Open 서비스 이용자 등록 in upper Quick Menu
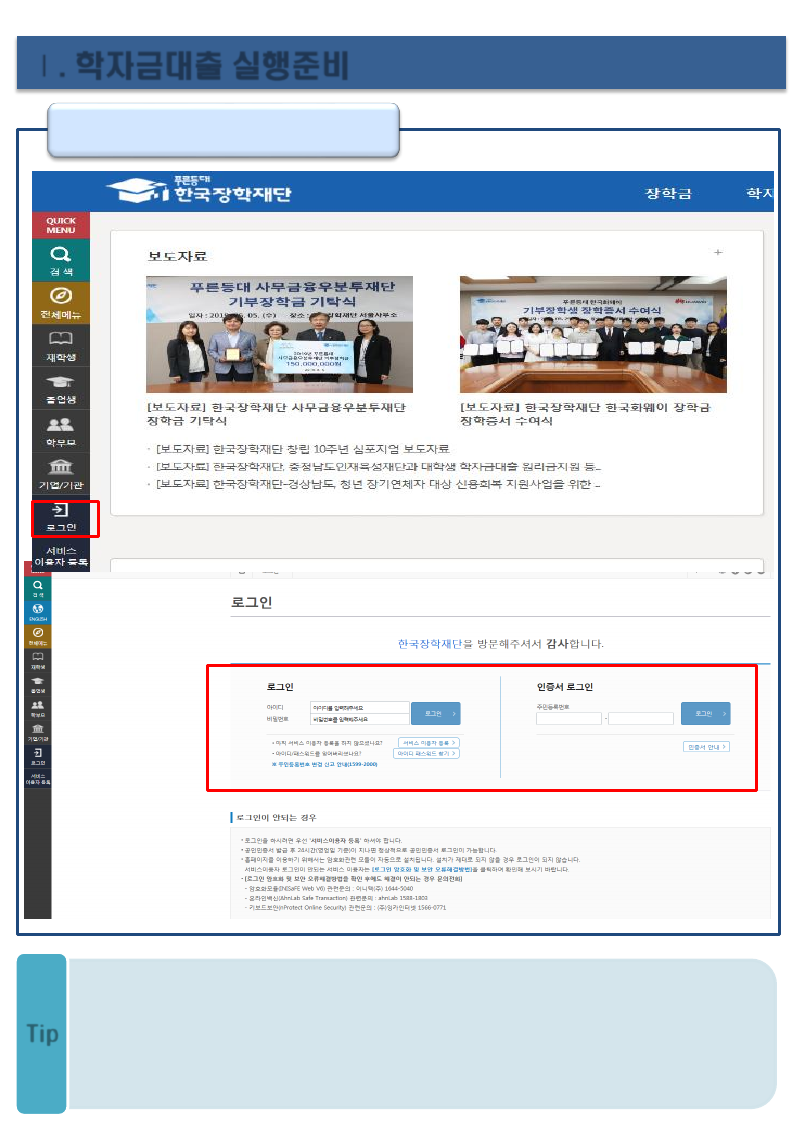The image size is (802, 1135). tap(61, 556)
